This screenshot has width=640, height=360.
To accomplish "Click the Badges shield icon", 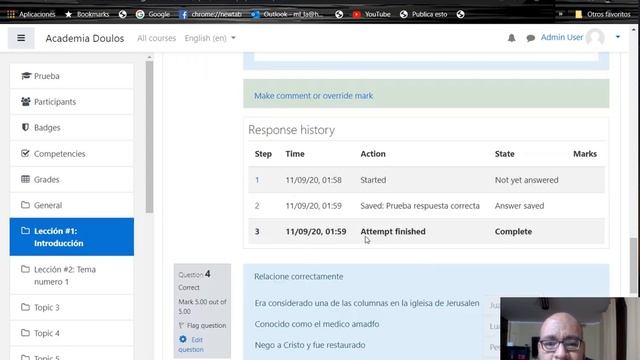I will (25, 127).
